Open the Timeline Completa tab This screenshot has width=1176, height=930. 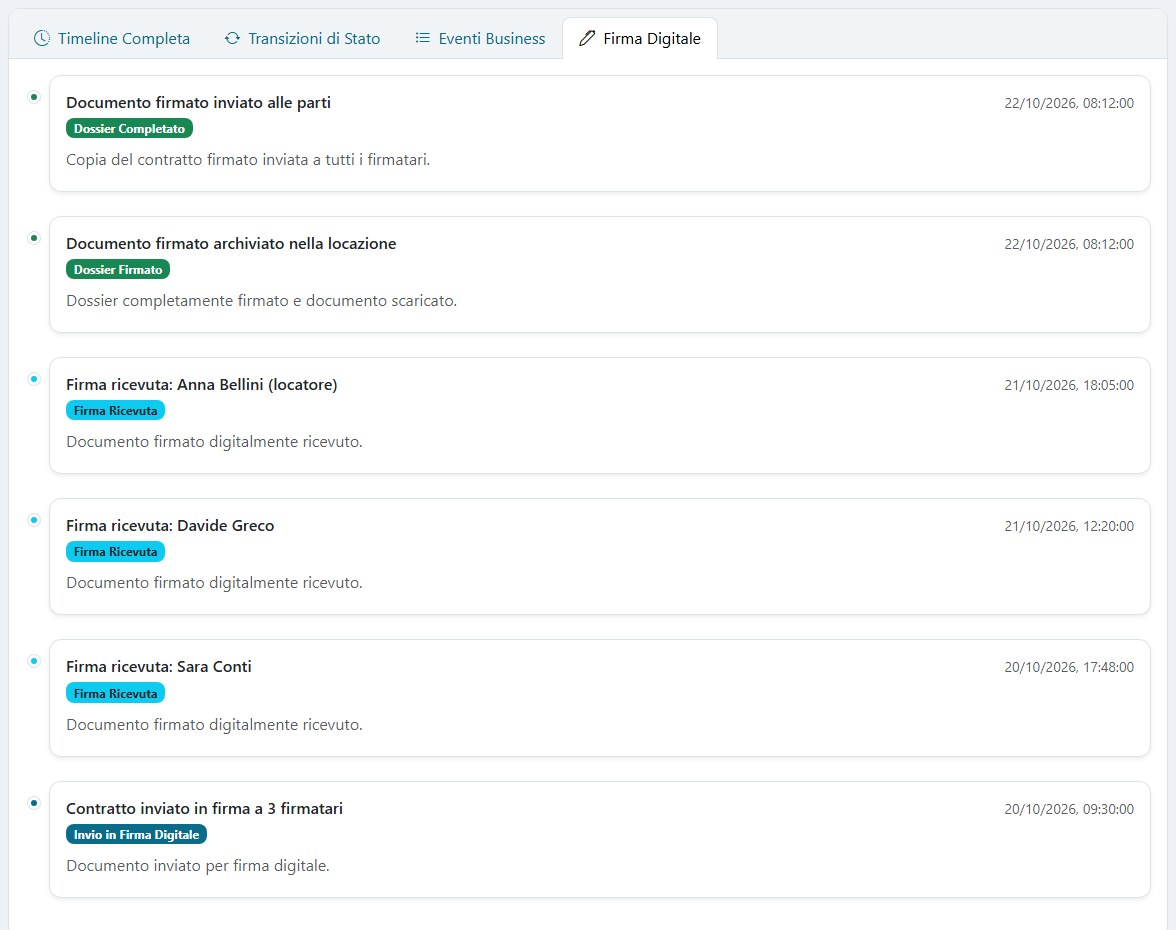click(112, 38)
